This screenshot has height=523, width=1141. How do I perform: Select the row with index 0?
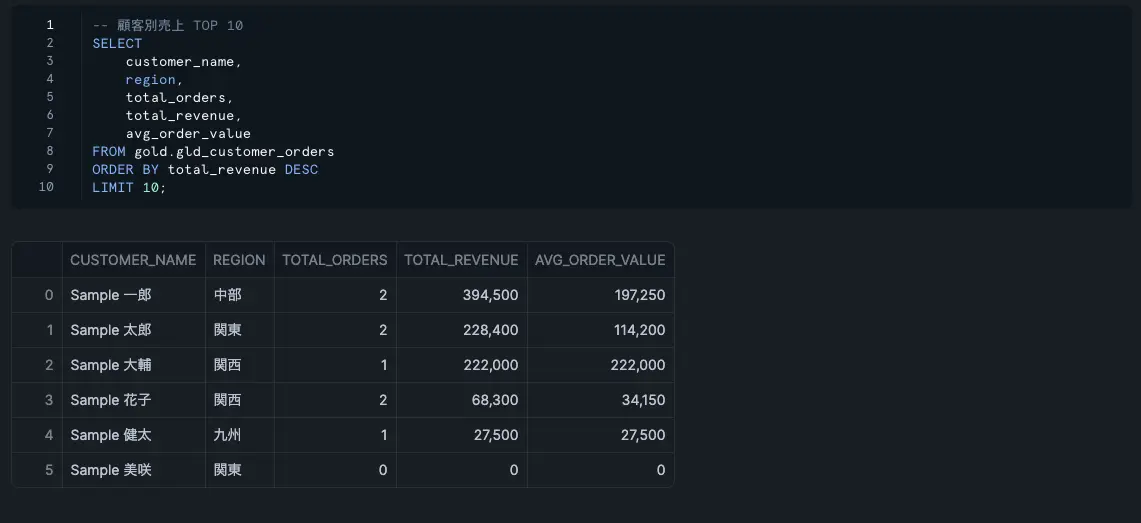point(37,295)
